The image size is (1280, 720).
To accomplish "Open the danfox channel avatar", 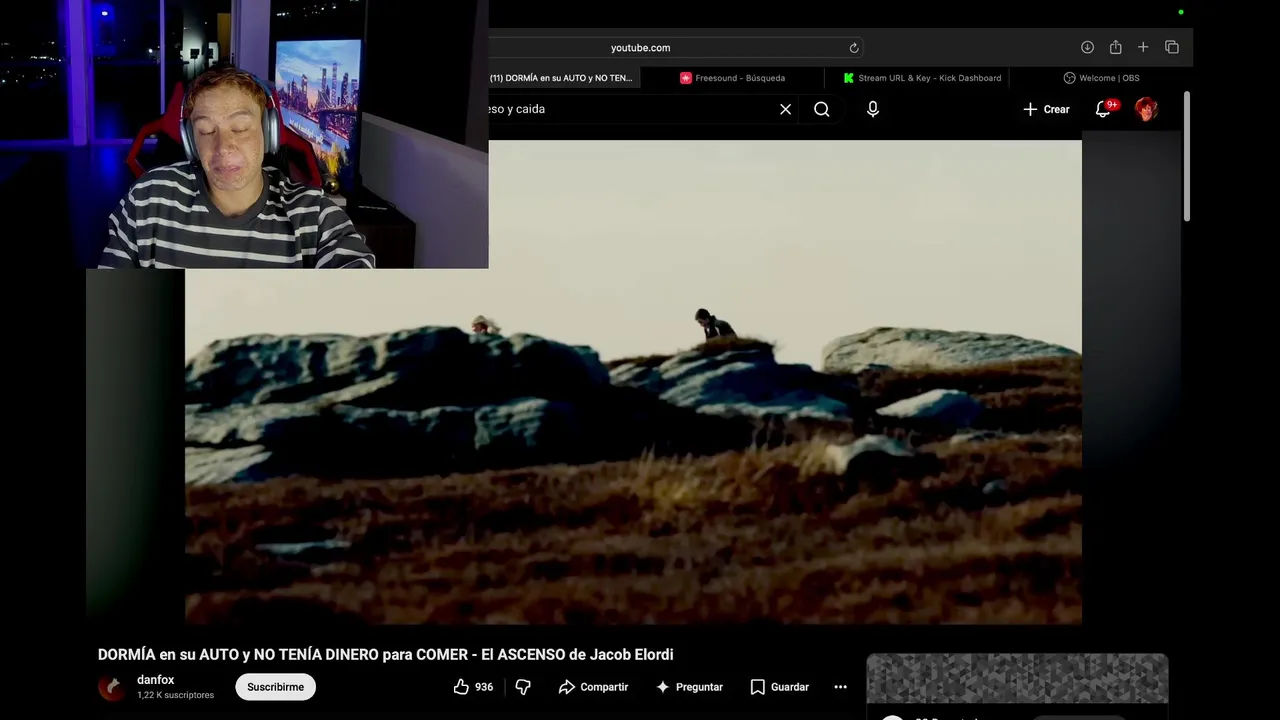I will pyautogui.click(x=112, y=687).
